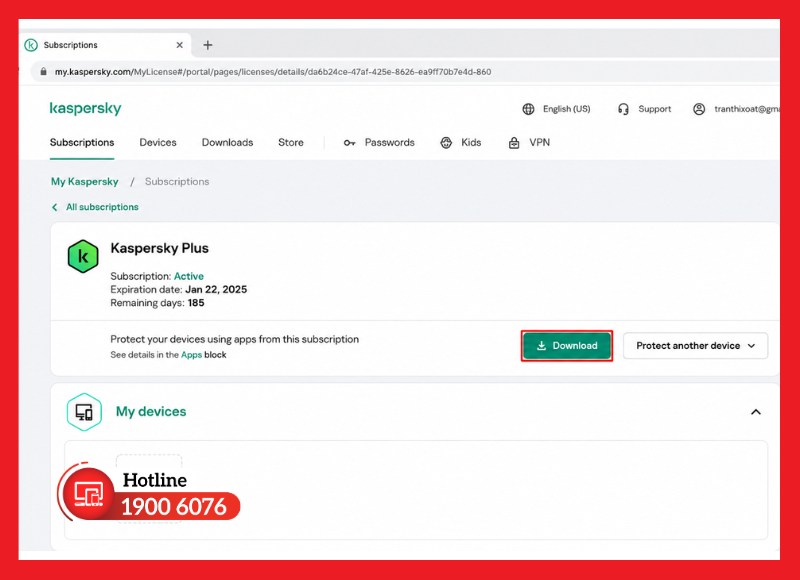Click the Subscriptions tab favicon

31,45
